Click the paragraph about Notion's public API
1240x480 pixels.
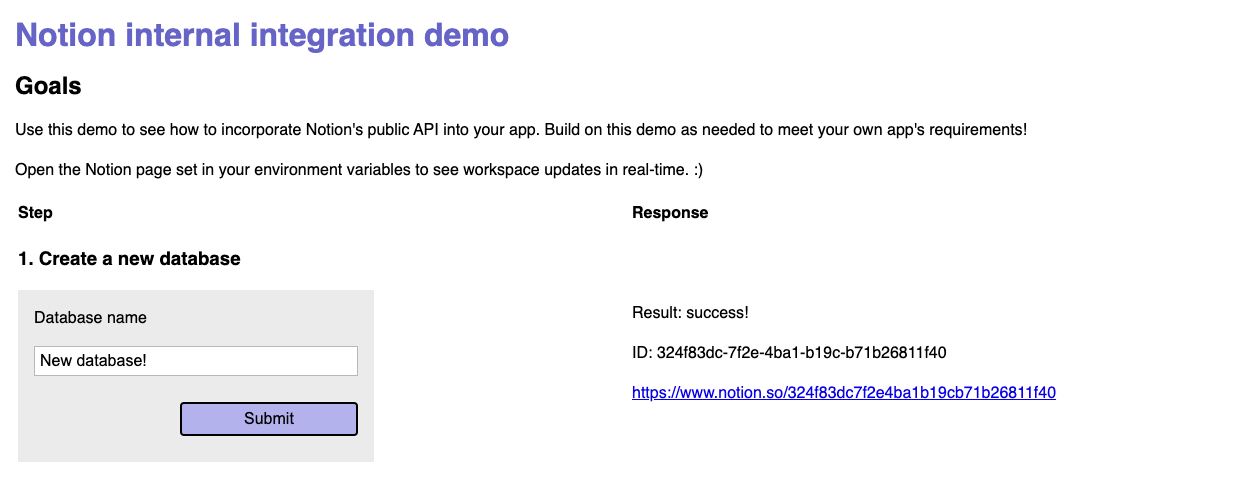tap(521, 130)
